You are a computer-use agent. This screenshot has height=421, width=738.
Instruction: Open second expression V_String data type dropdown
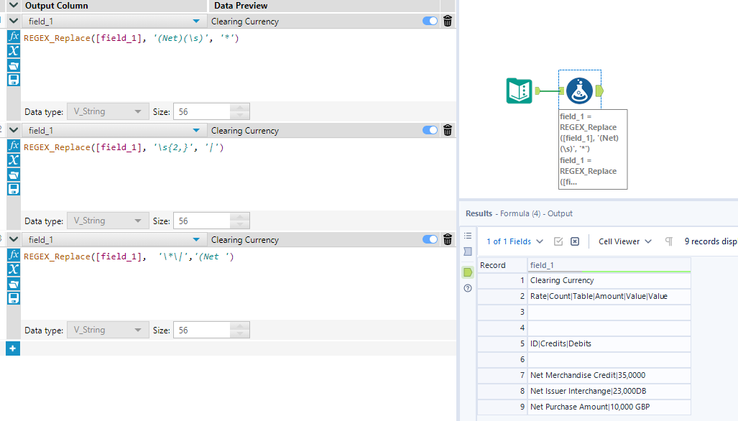coord(108,221)
